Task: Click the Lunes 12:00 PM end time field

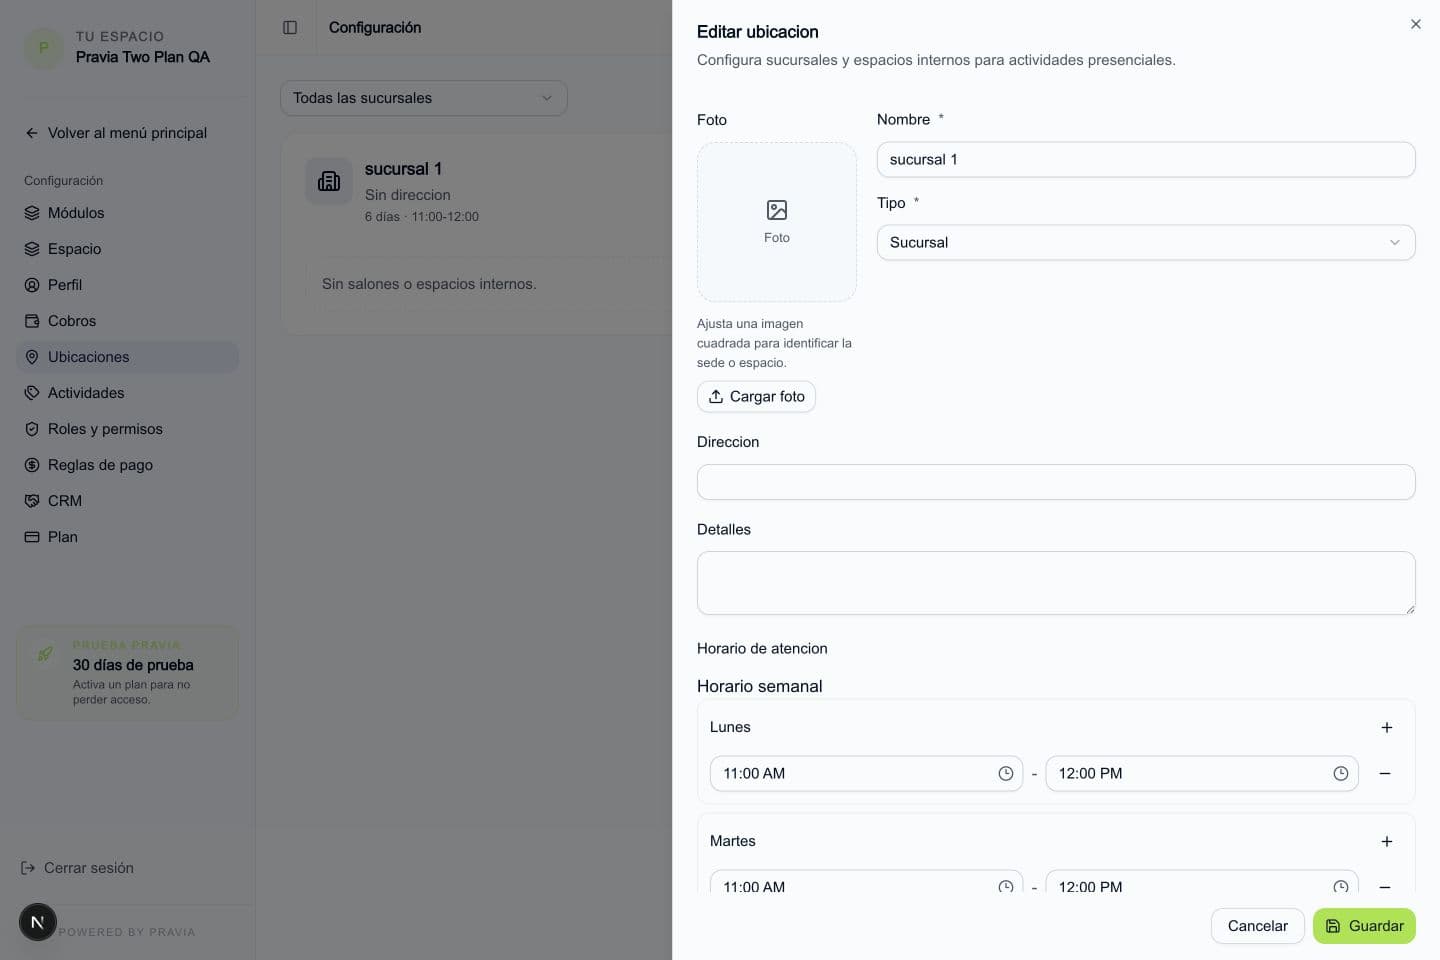Action: 1201,773
